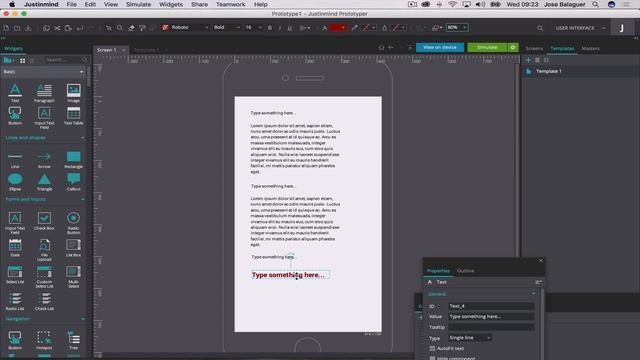Select the Multi-Select widget
The width and height of the screenshot is (640, 360).
coord(73,277)
